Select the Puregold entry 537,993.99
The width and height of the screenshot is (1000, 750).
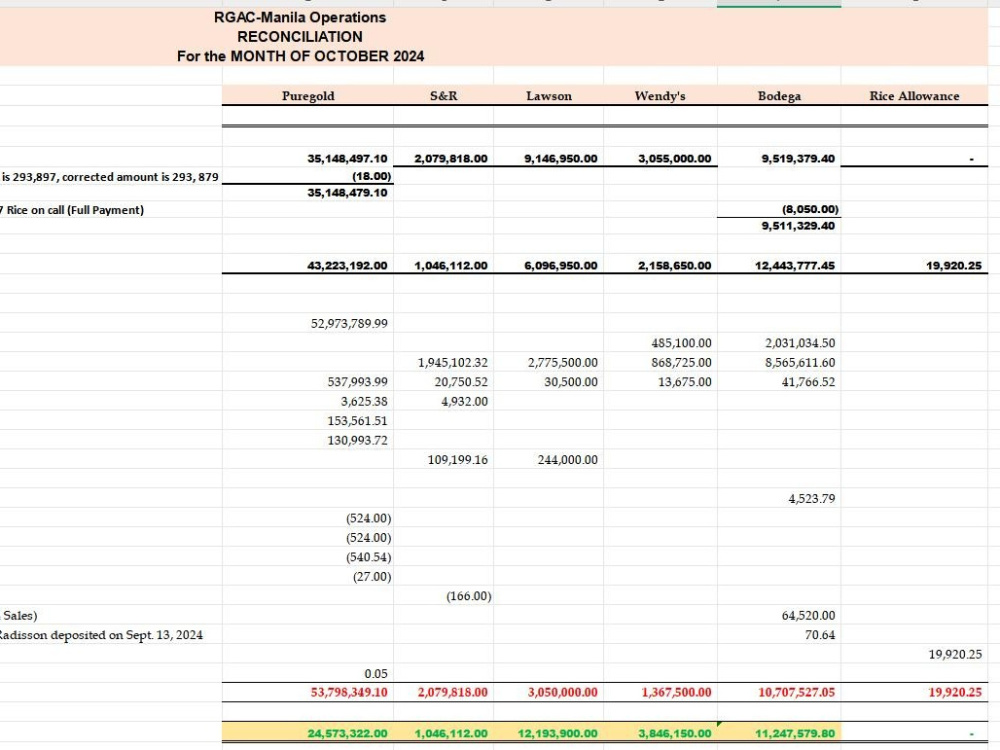tap(358, 382)
